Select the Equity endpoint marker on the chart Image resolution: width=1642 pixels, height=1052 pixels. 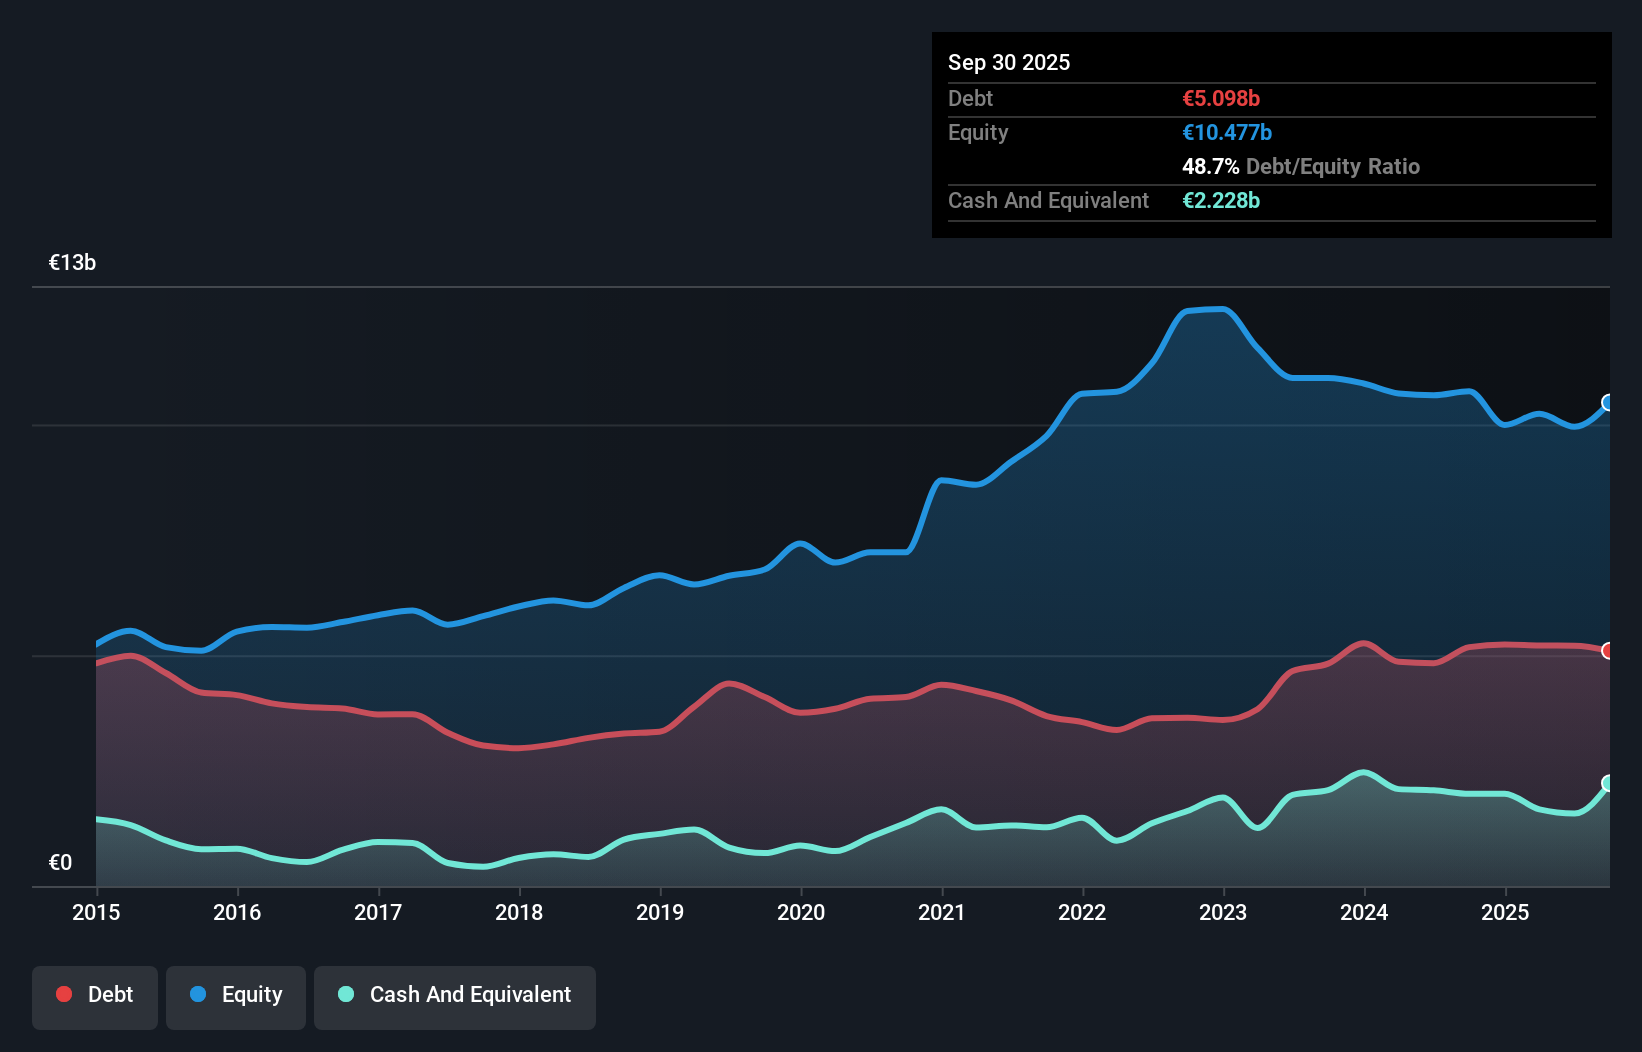1608,403
